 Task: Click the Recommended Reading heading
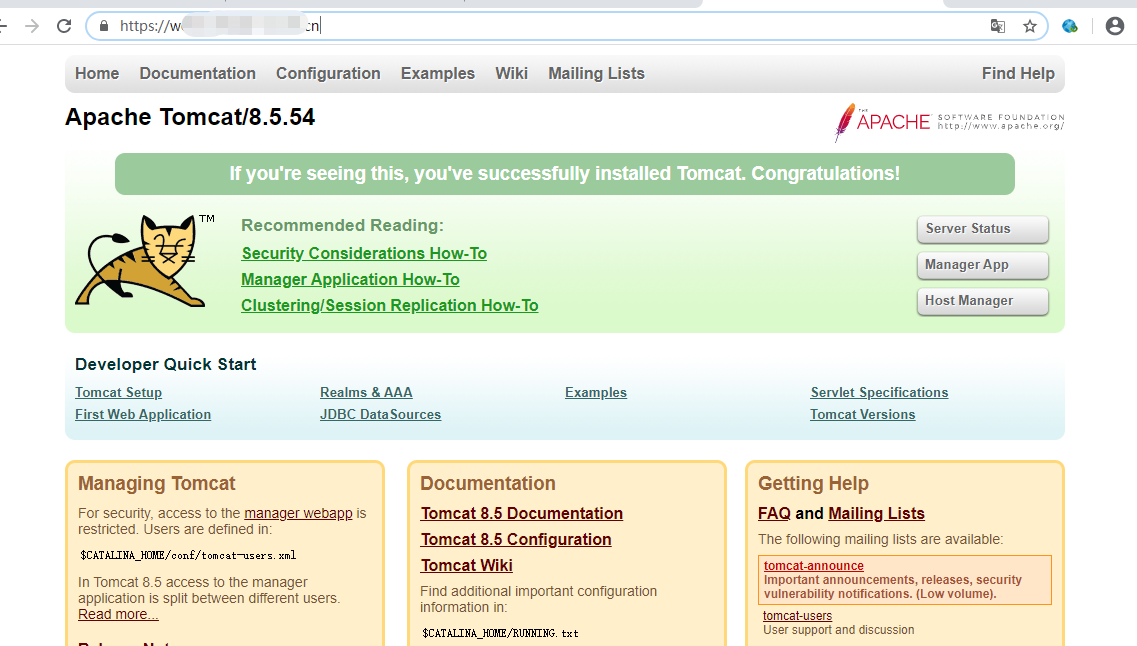pyautogui.click(x=342, y=225)
